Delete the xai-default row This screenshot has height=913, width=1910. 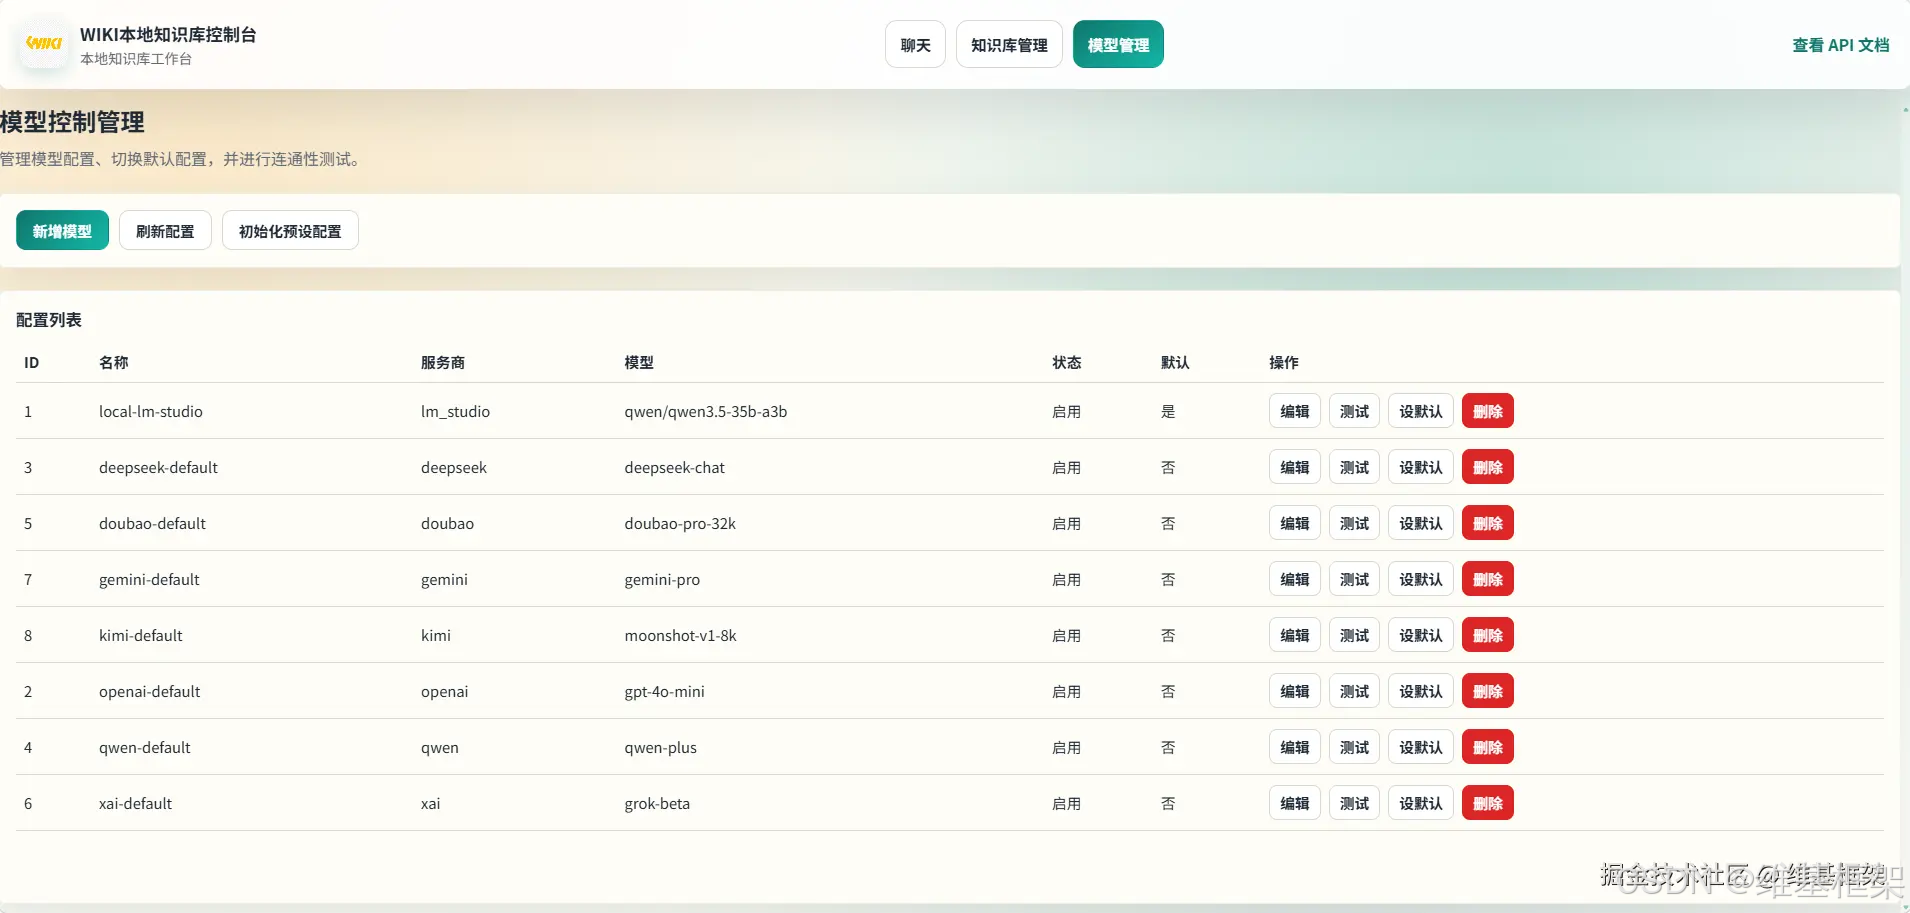click(1488, 803)
